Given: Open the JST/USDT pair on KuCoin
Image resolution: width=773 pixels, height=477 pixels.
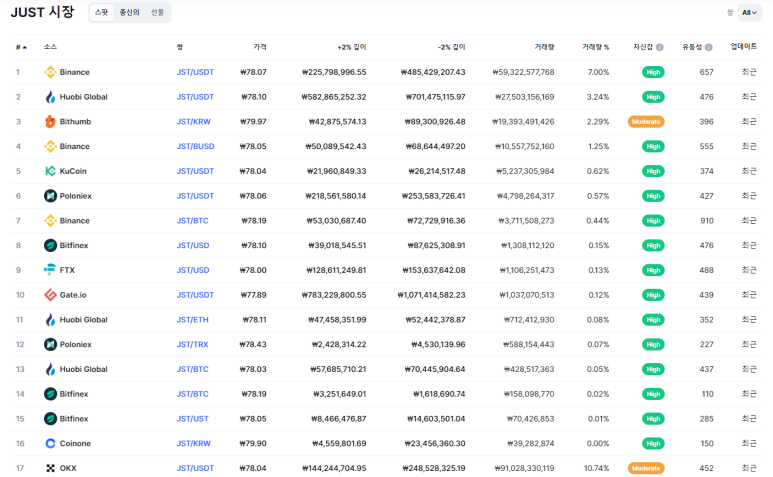Looking at the screenshot, I should 195,171.
